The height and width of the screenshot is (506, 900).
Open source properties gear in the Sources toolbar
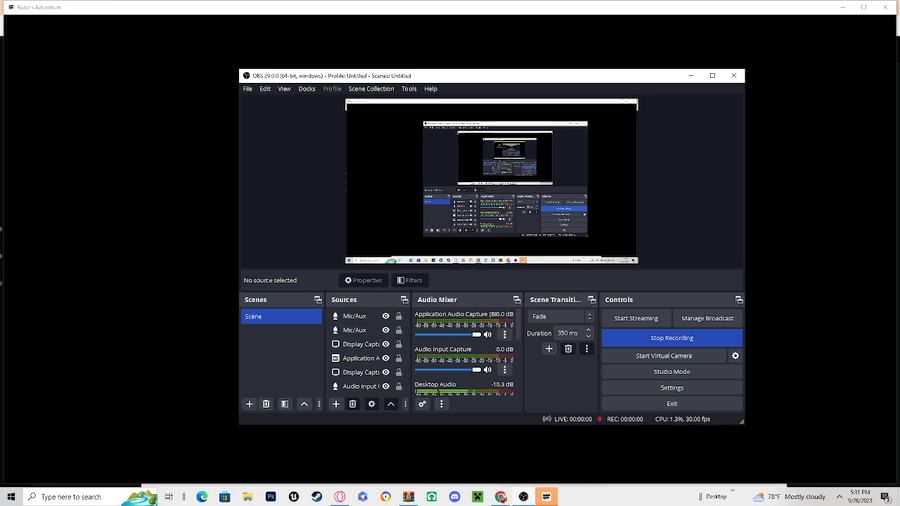[x=371, y=404]
